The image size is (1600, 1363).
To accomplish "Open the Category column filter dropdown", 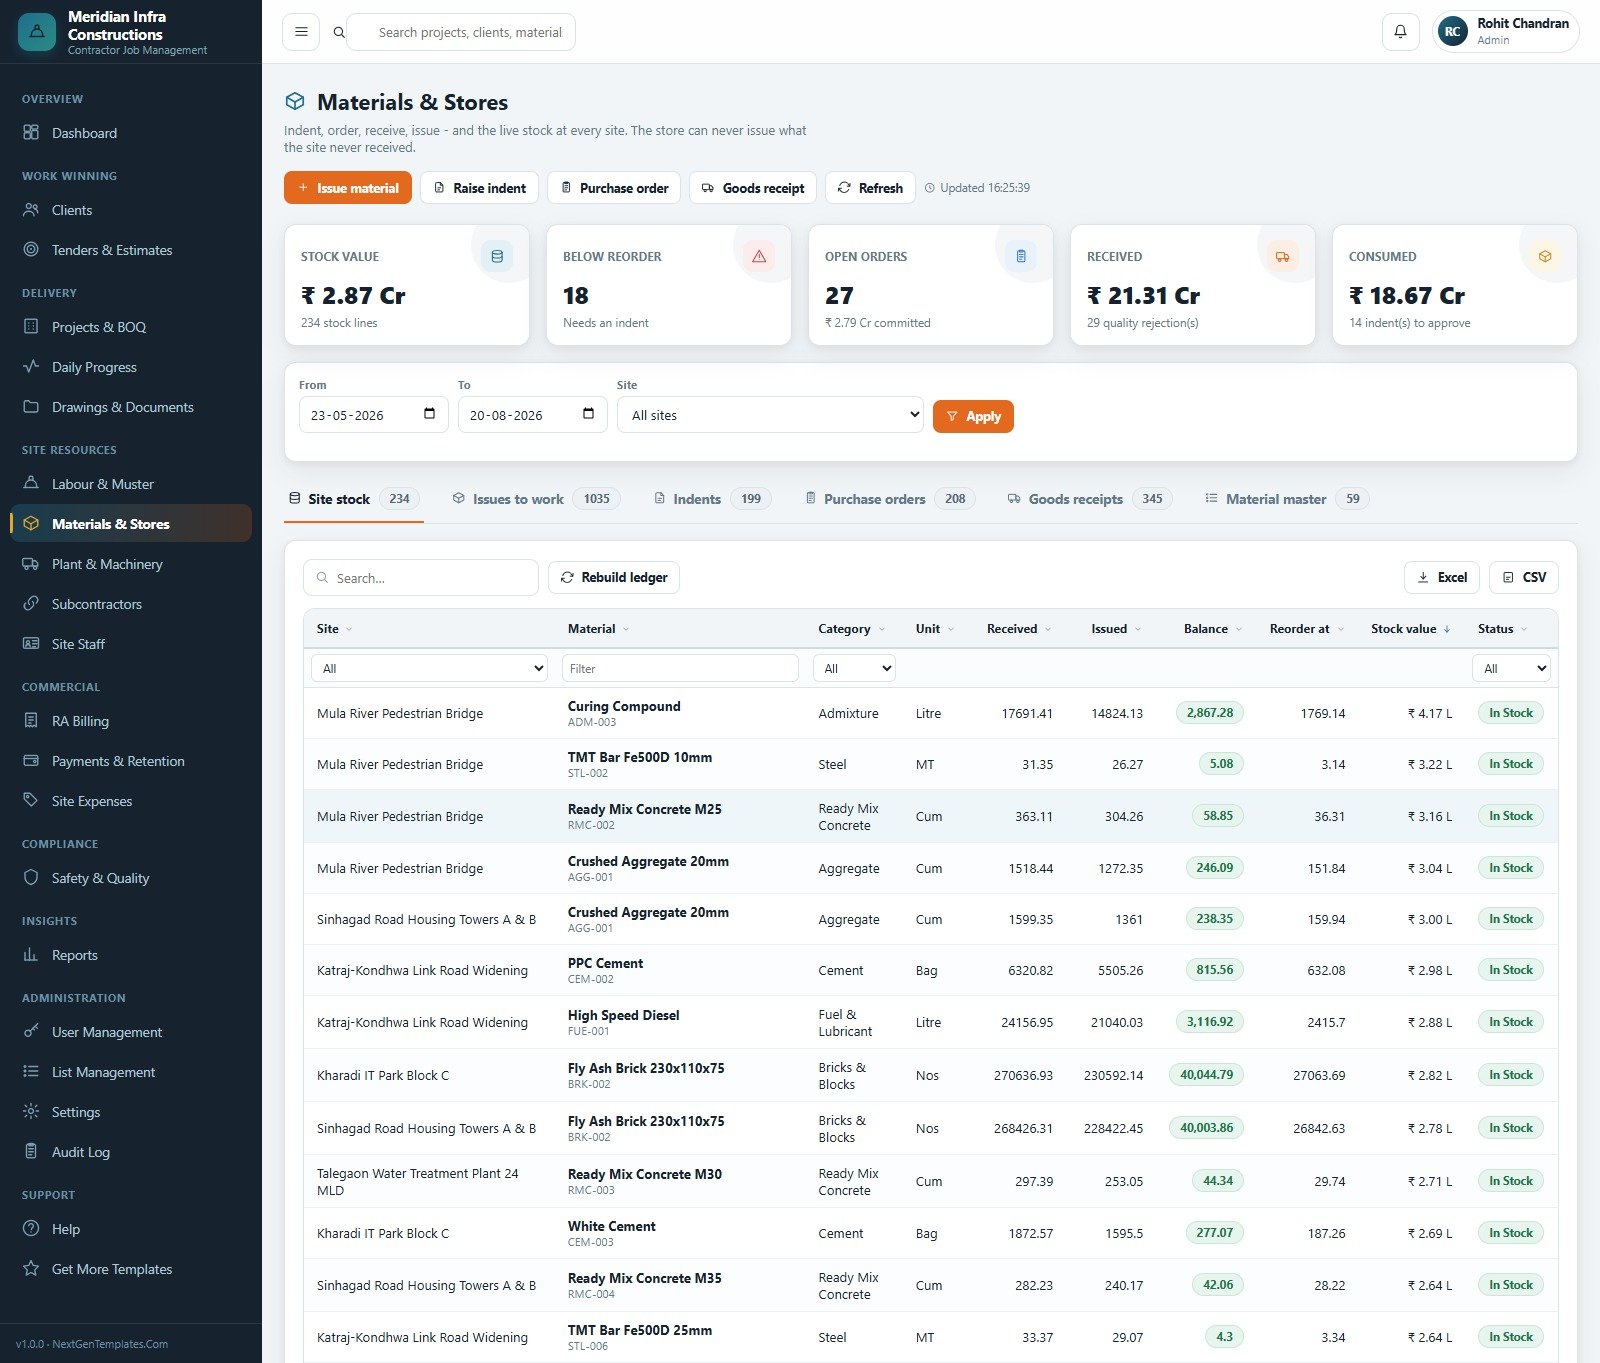I will [x=854, y=668].
